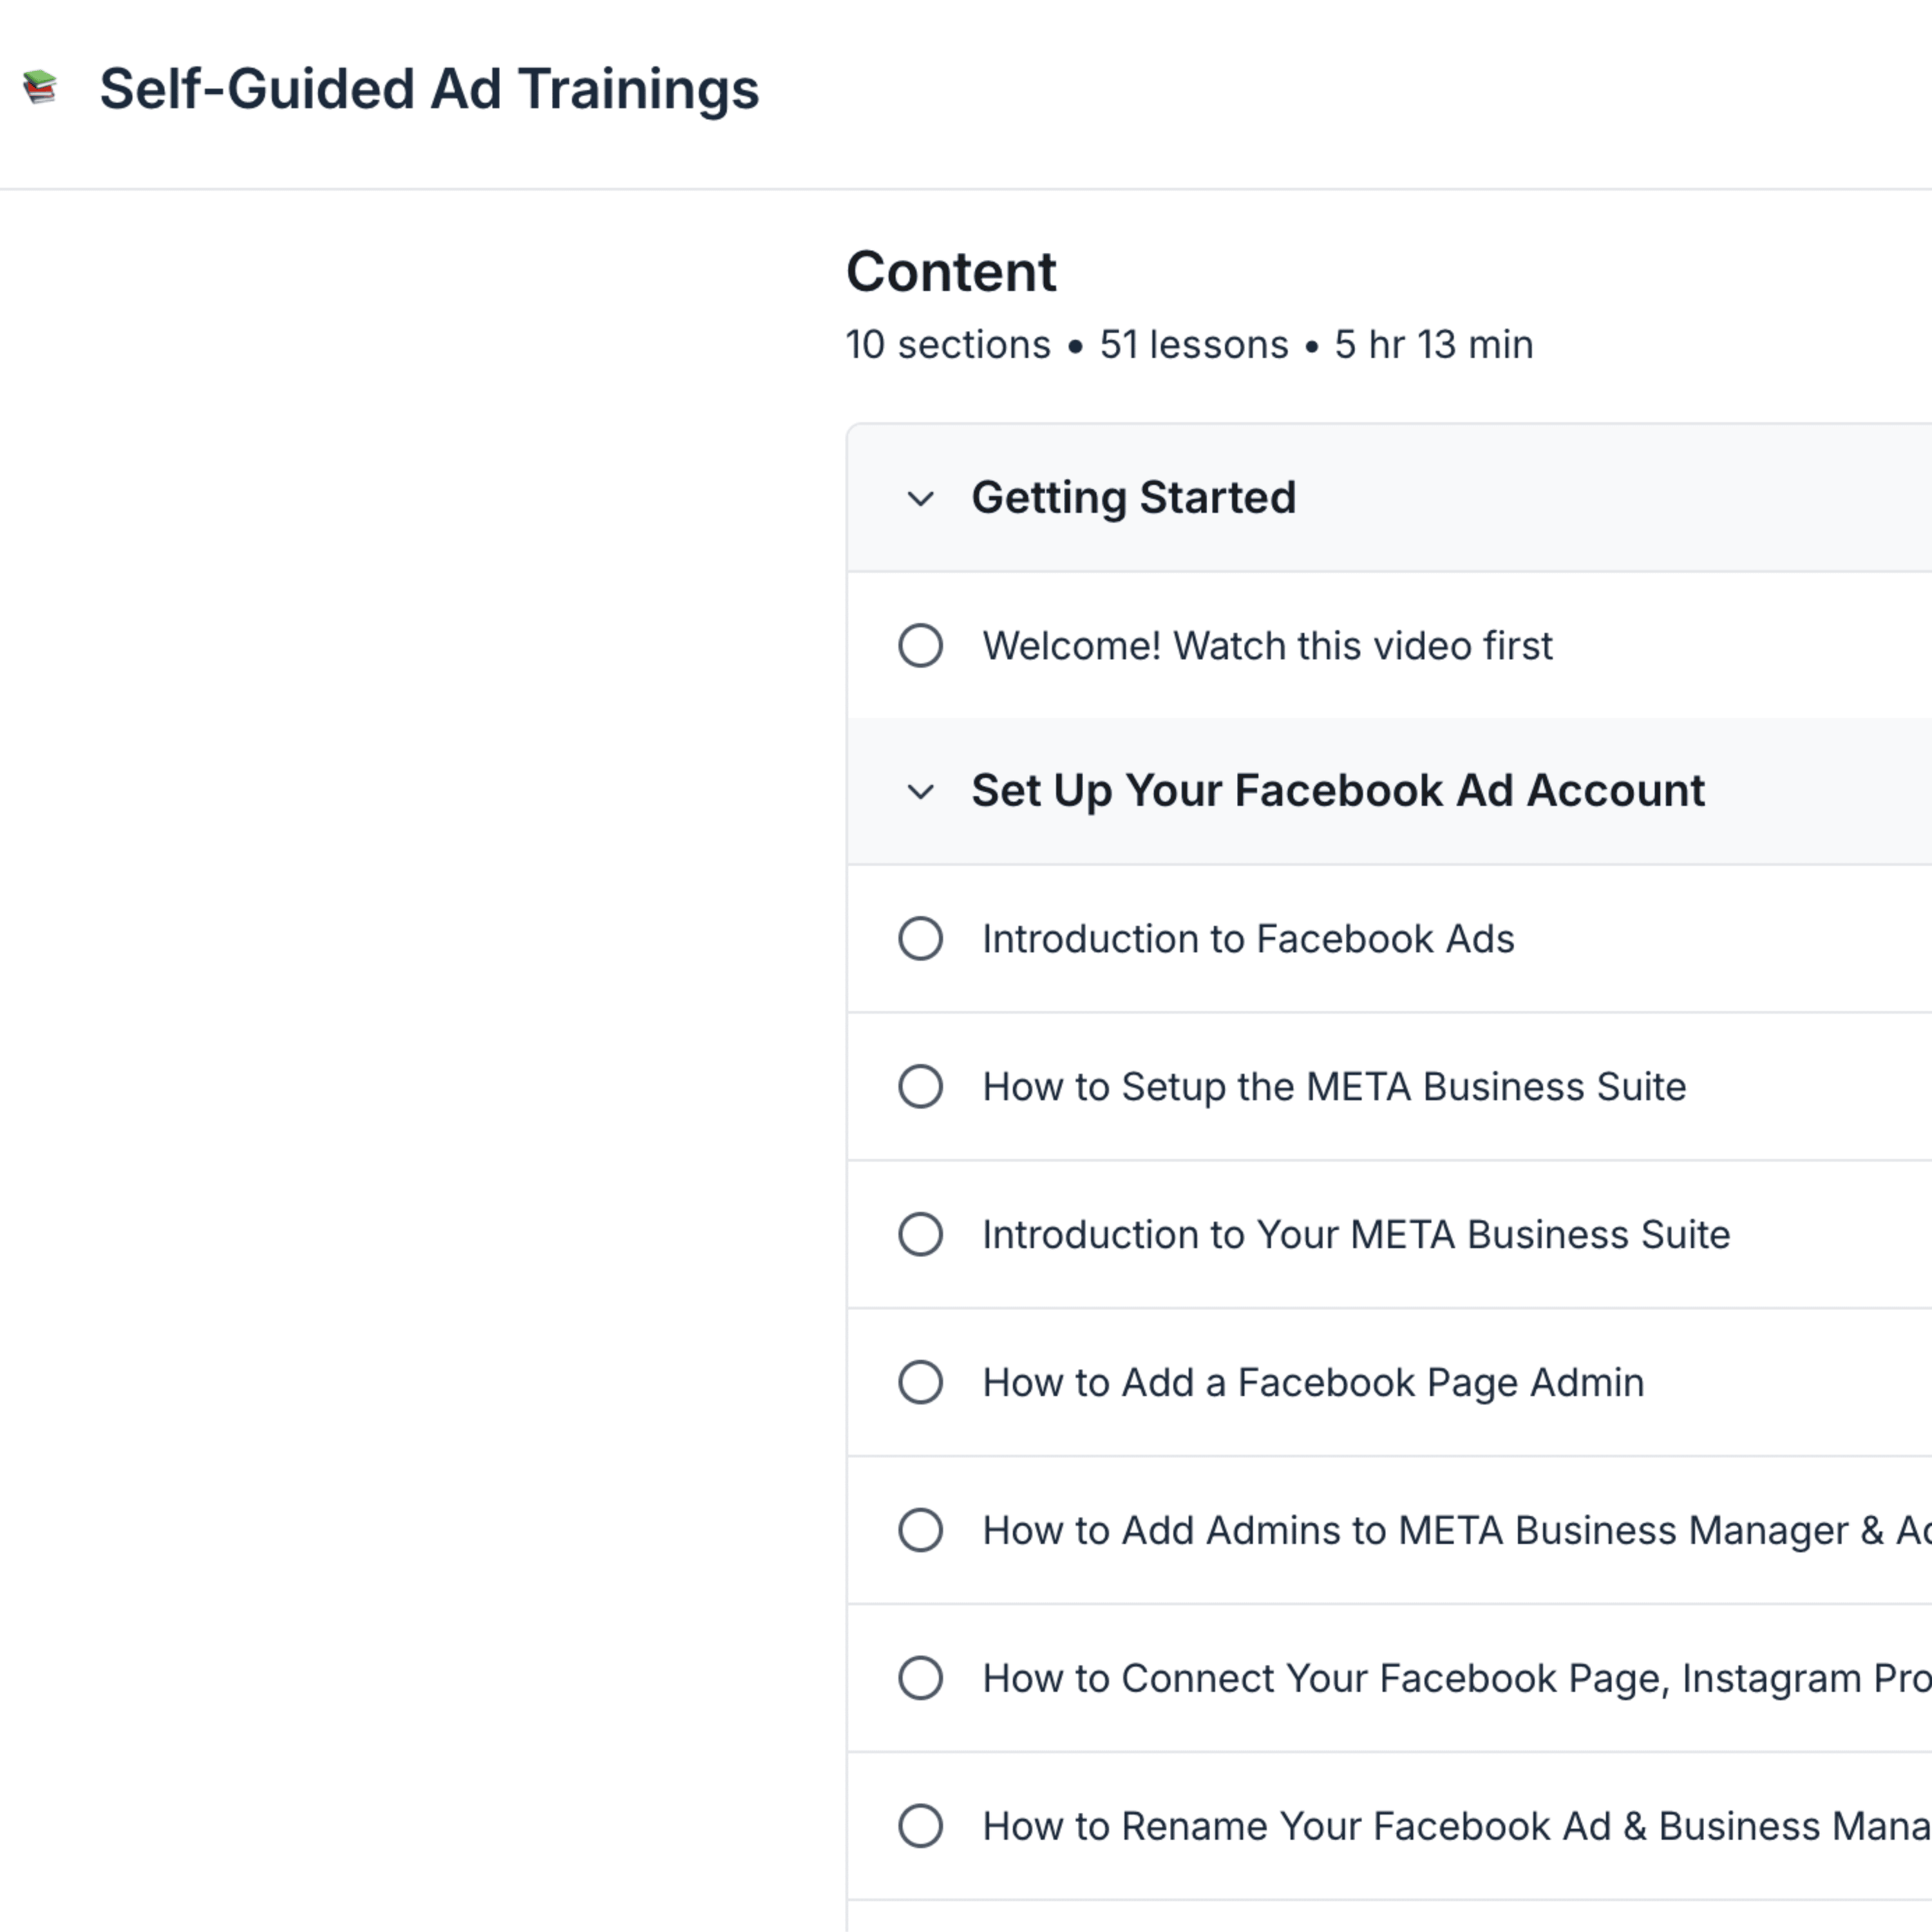The width and height of the screenshot is (1932, 1932).
Task: Open How to Setup the META Business Suite
Action: tap(1334, 1087)
